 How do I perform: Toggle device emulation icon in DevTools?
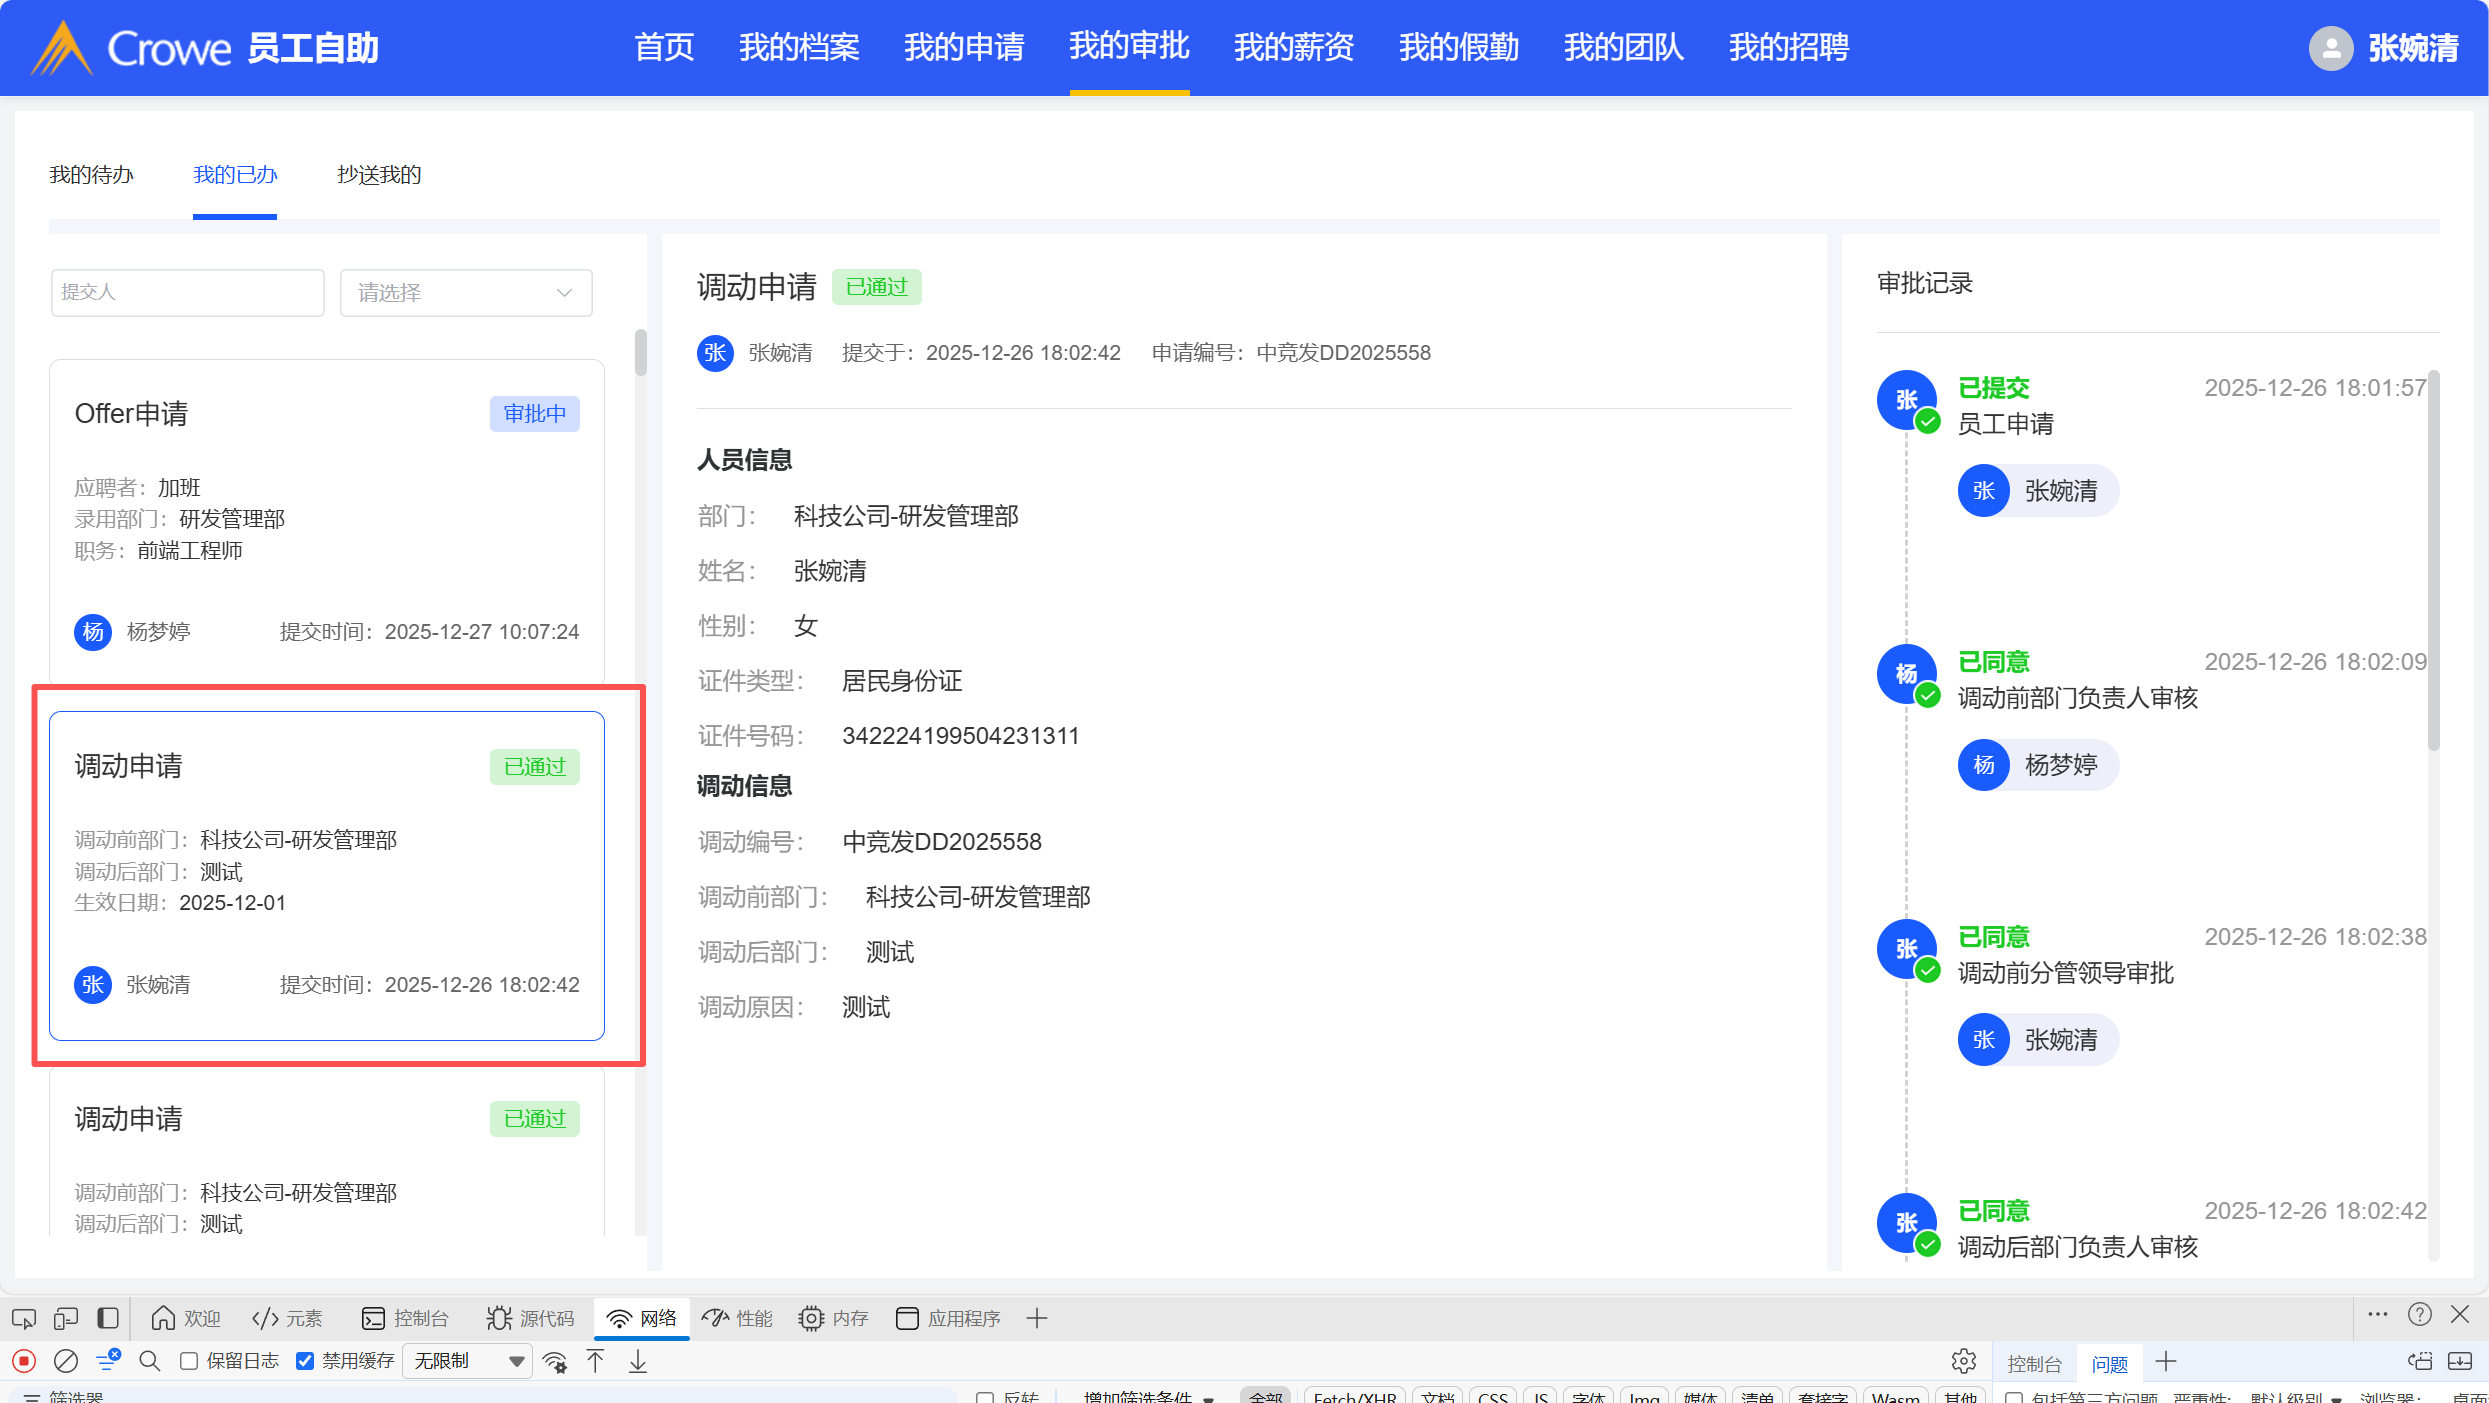pyautogui.click(x=66, y=1318)
